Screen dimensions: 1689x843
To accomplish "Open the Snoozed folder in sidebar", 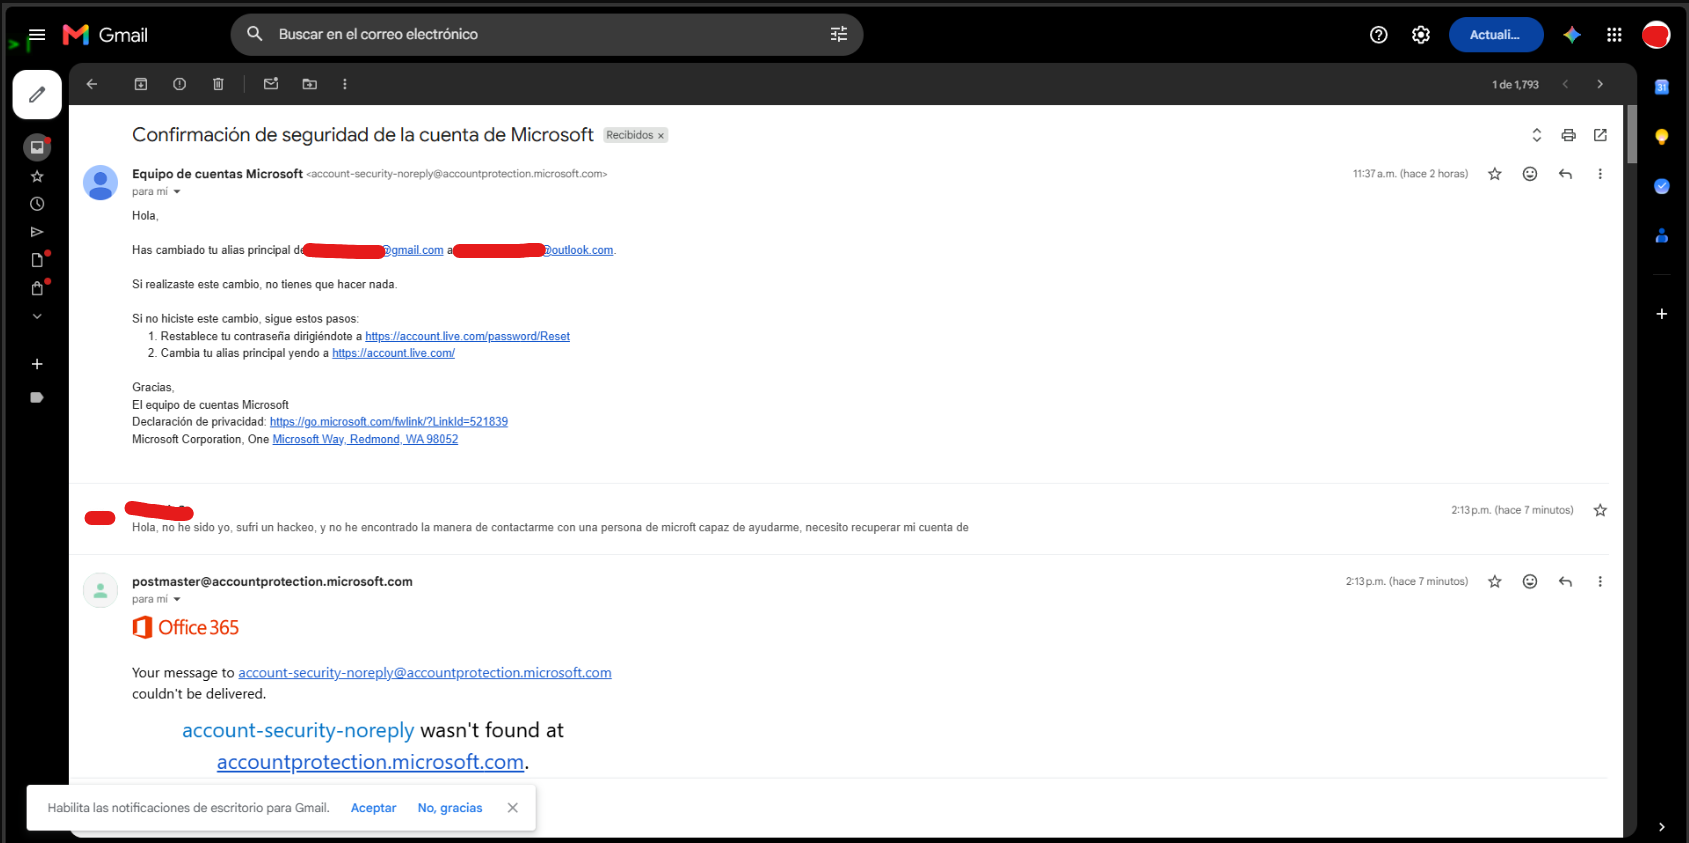I will tap(37, 204).
